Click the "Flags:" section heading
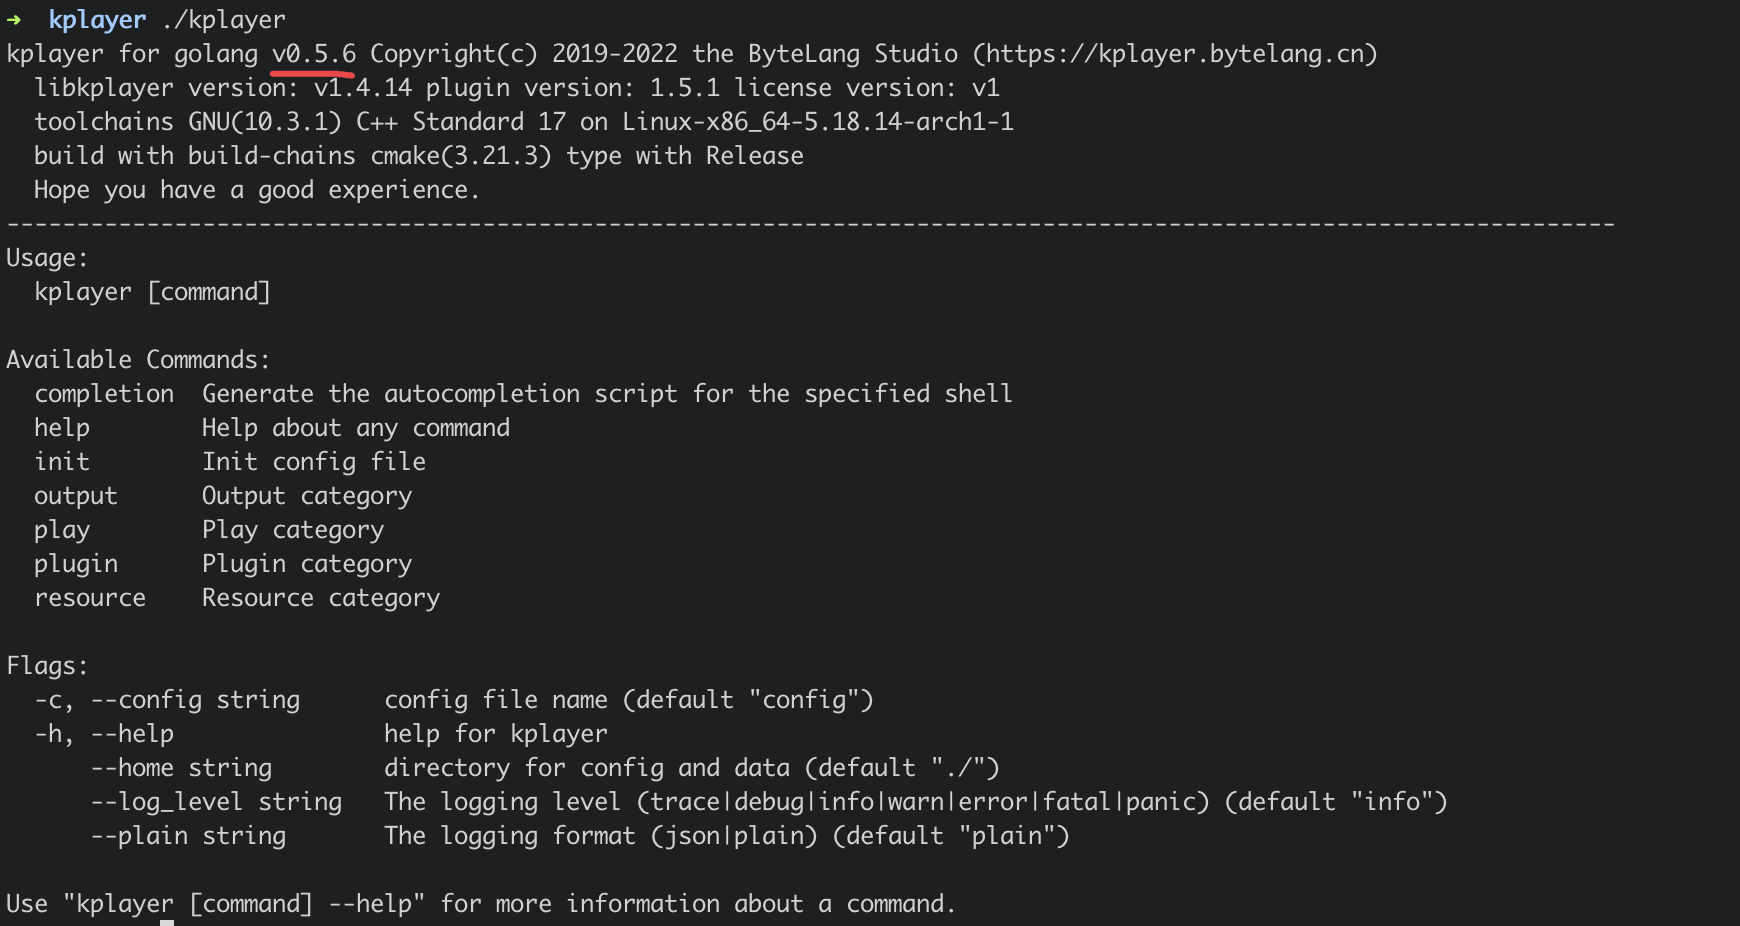This screenshot has height=926, width=1740. point(47,666)
